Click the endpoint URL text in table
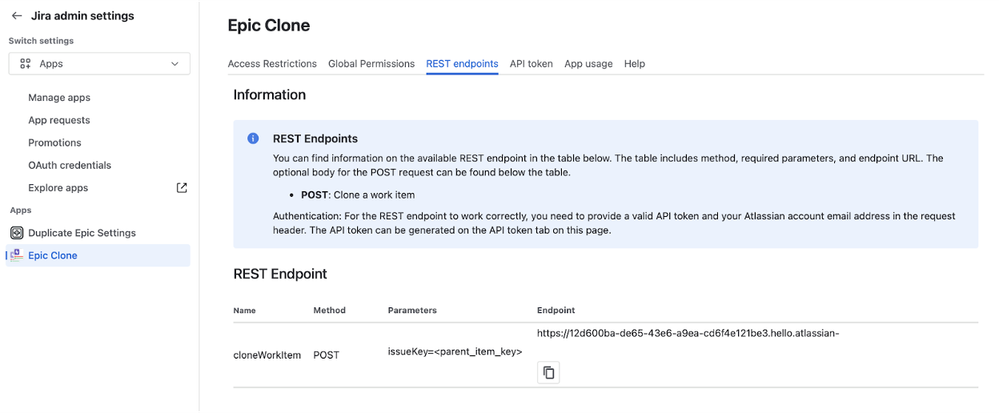999x413 pixels. click(x=687, y=334)
